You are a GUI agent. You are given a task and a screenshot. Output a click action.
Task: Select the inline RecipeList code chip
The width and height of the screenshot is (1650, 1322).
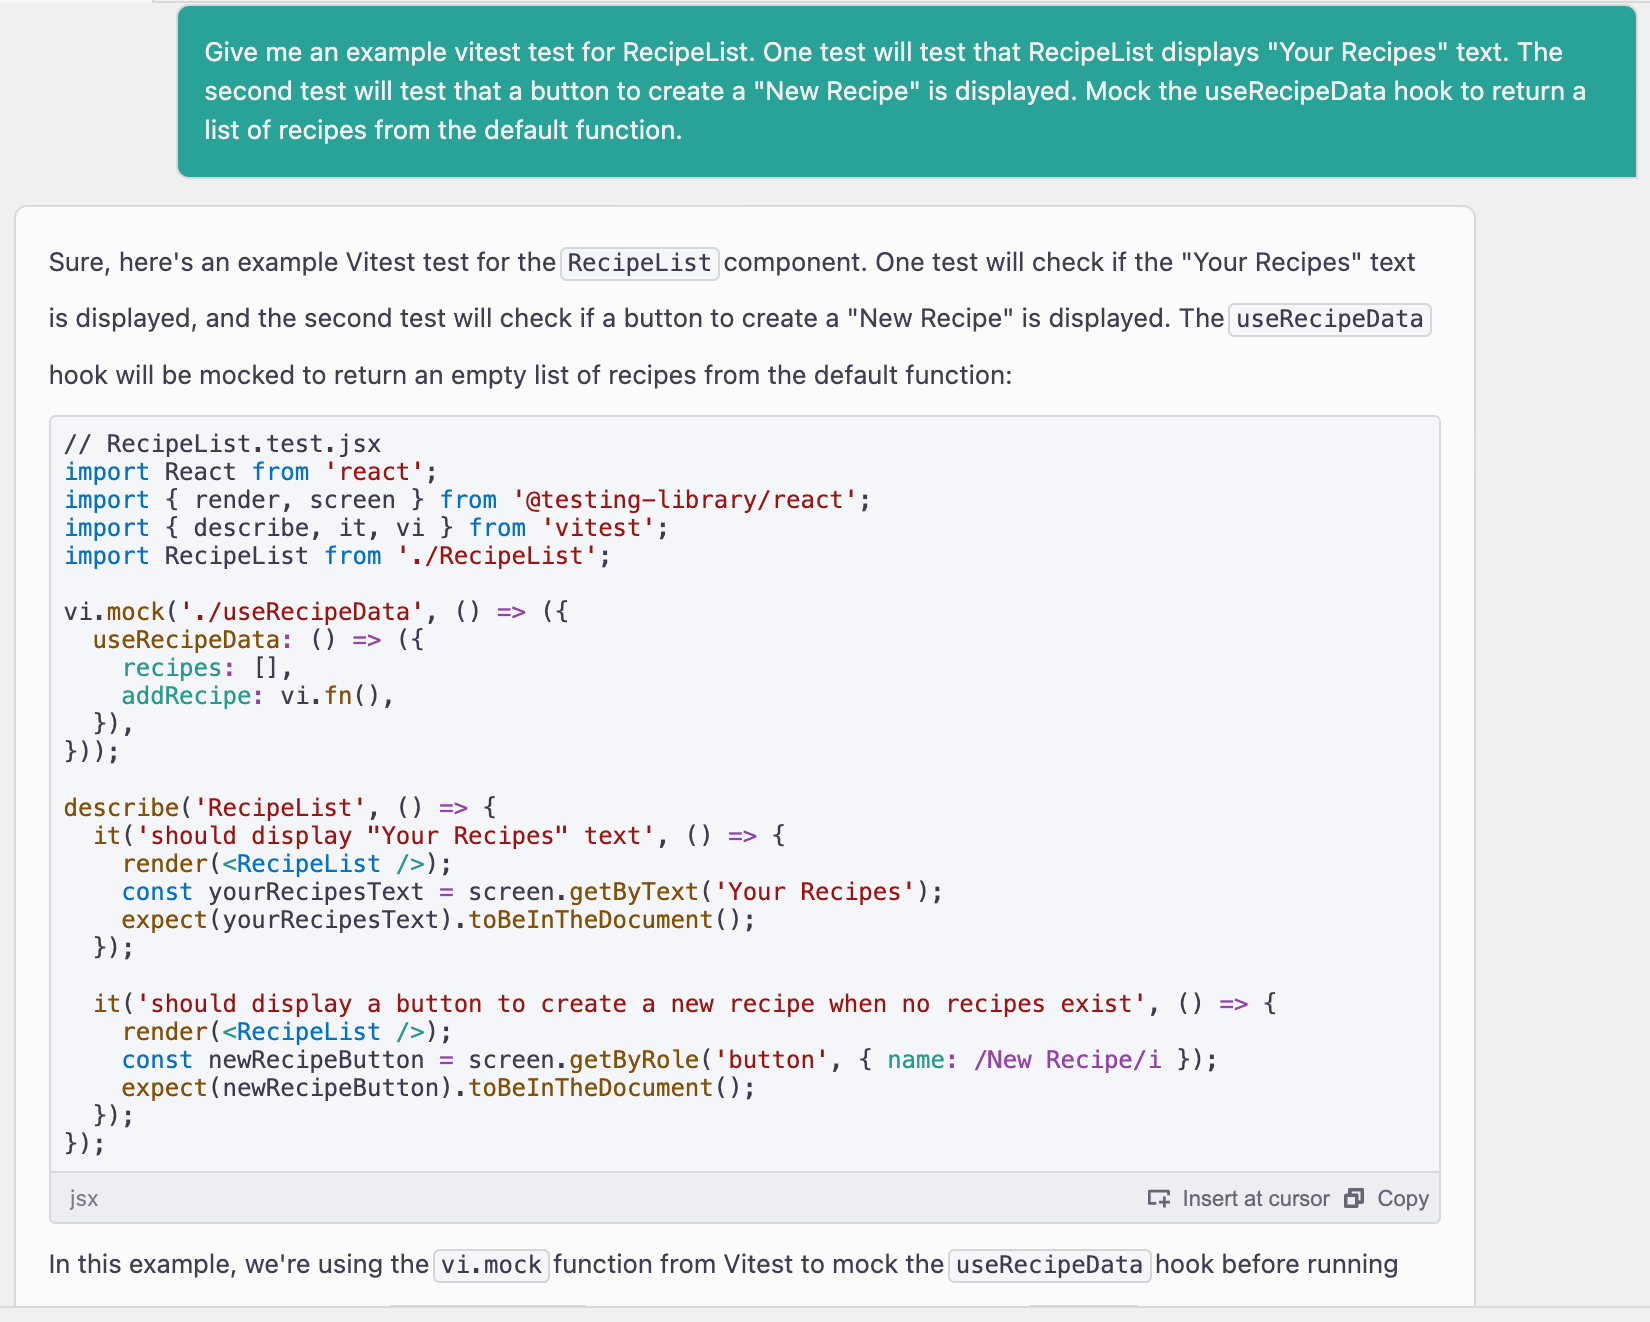point(639,263)
